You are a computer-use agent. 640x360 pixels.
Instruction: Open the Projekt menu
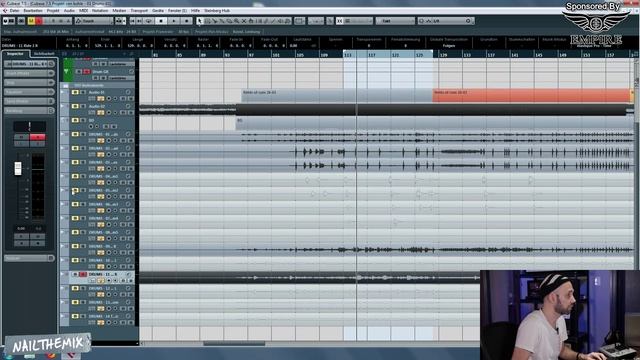(53, 11)
